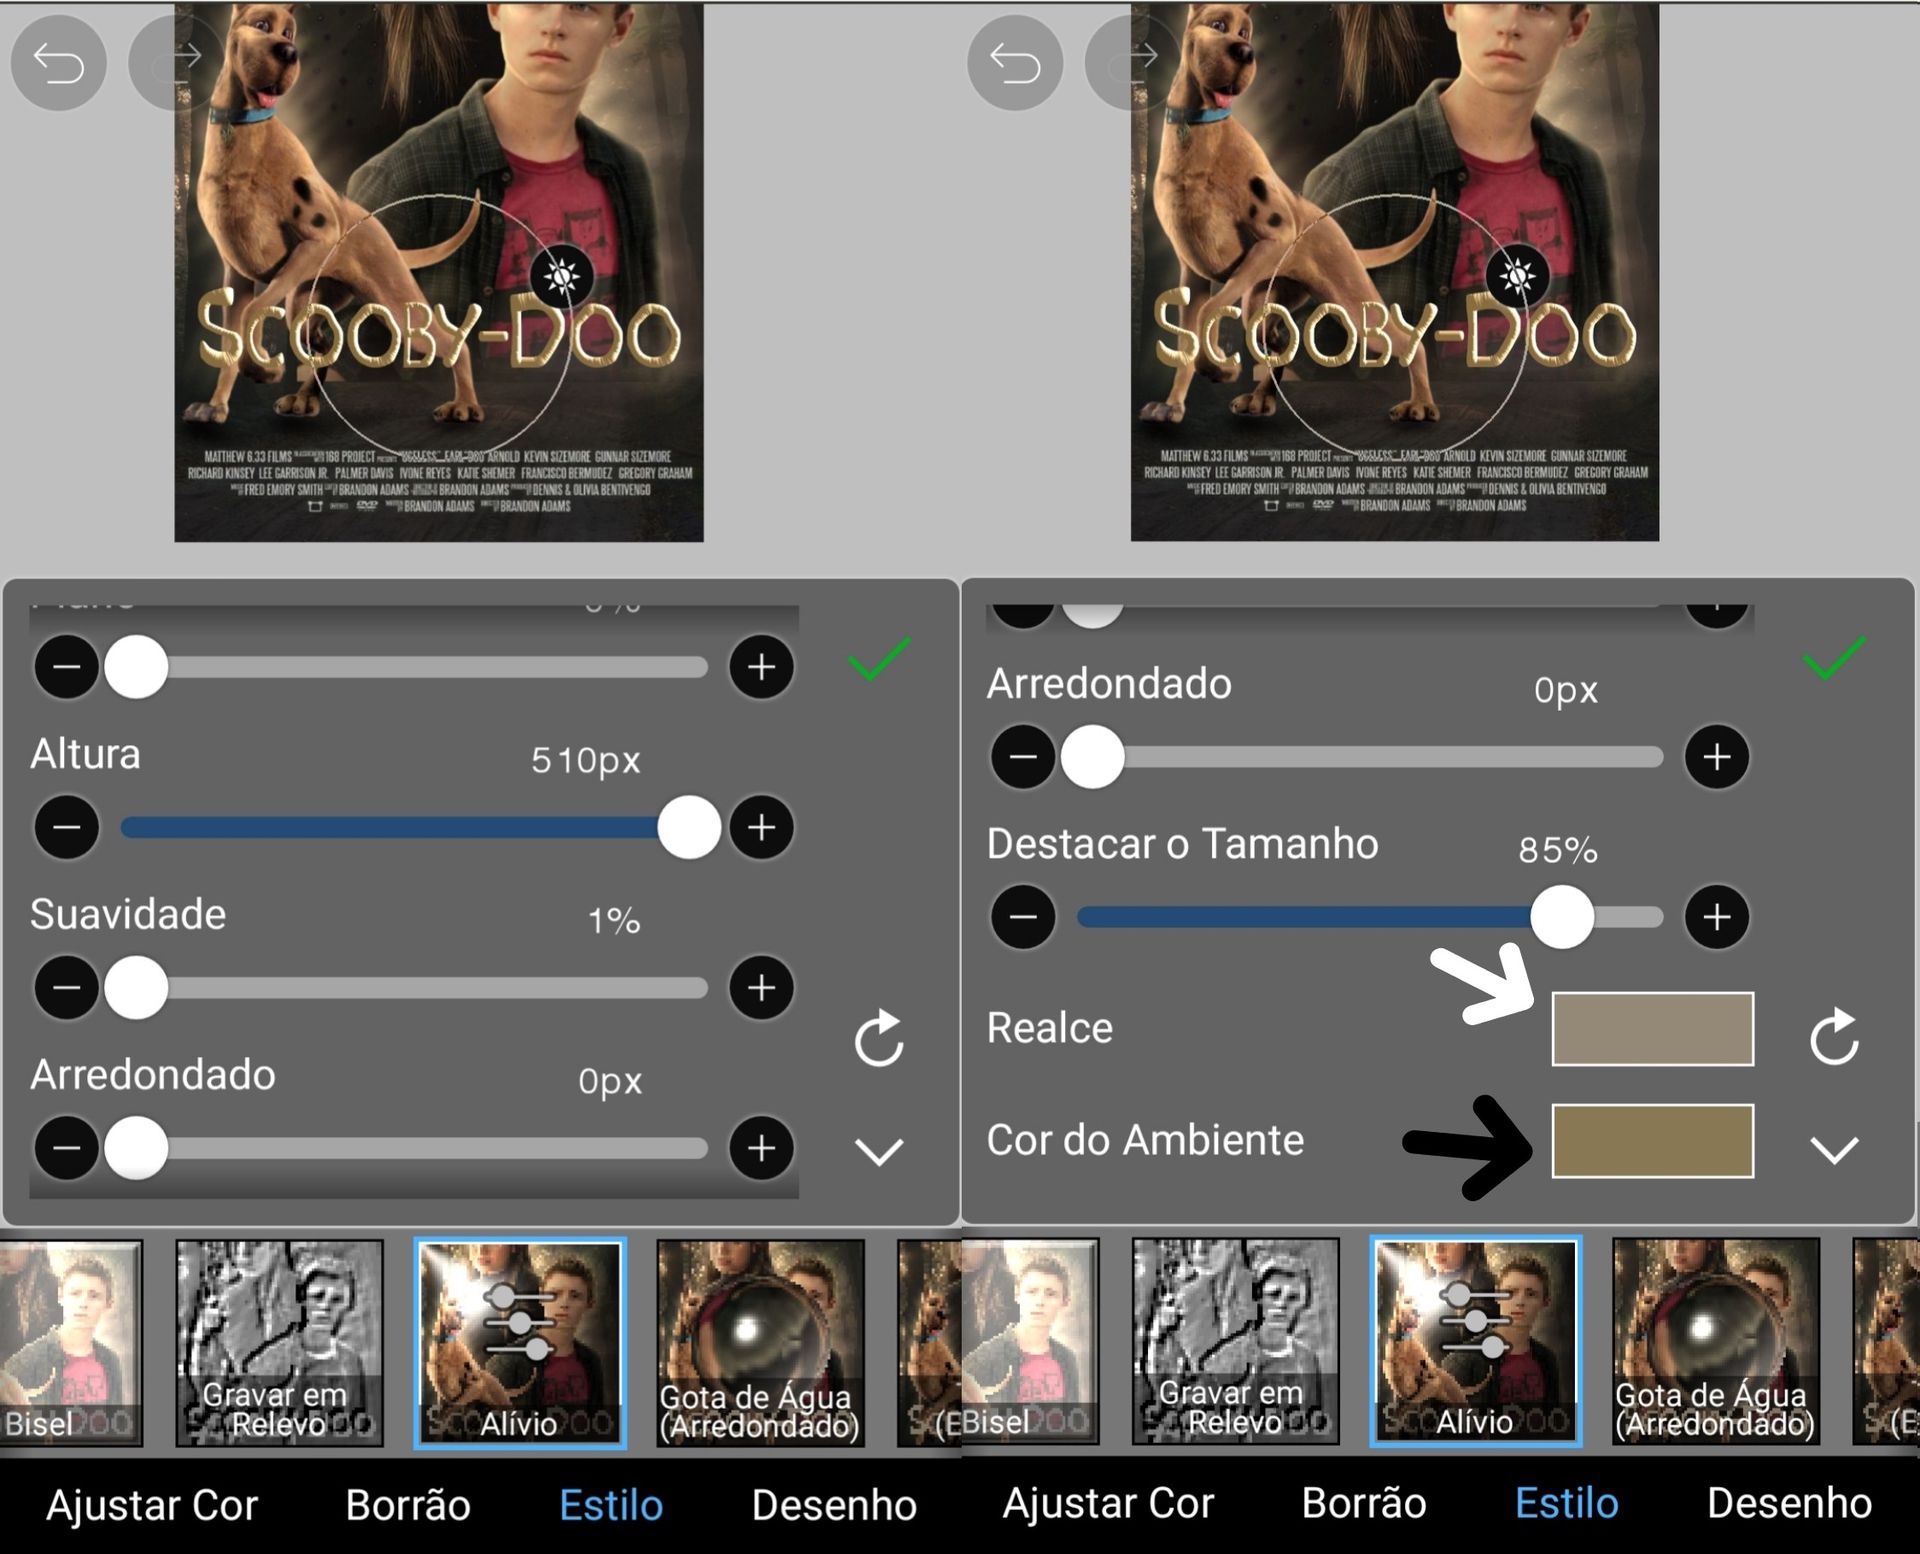Choose the Alívio style in left screen
This screenshot has width=1920, height=1554.
tap(520, 1342)
